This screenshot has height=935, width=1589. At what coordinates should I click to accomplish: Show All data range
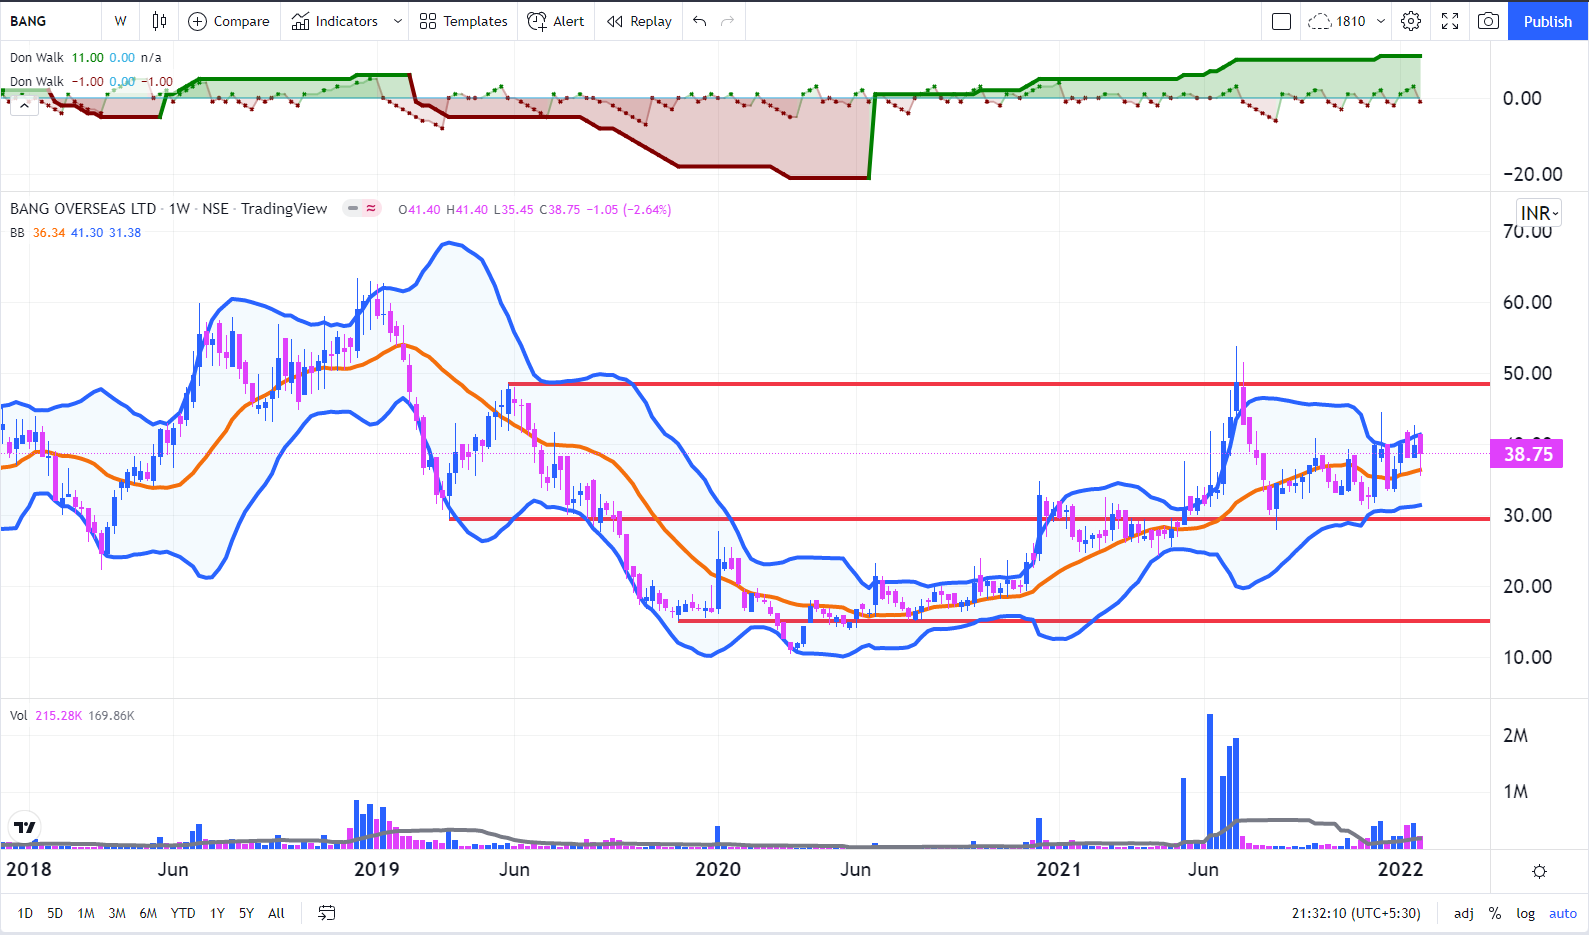(277, 913)
